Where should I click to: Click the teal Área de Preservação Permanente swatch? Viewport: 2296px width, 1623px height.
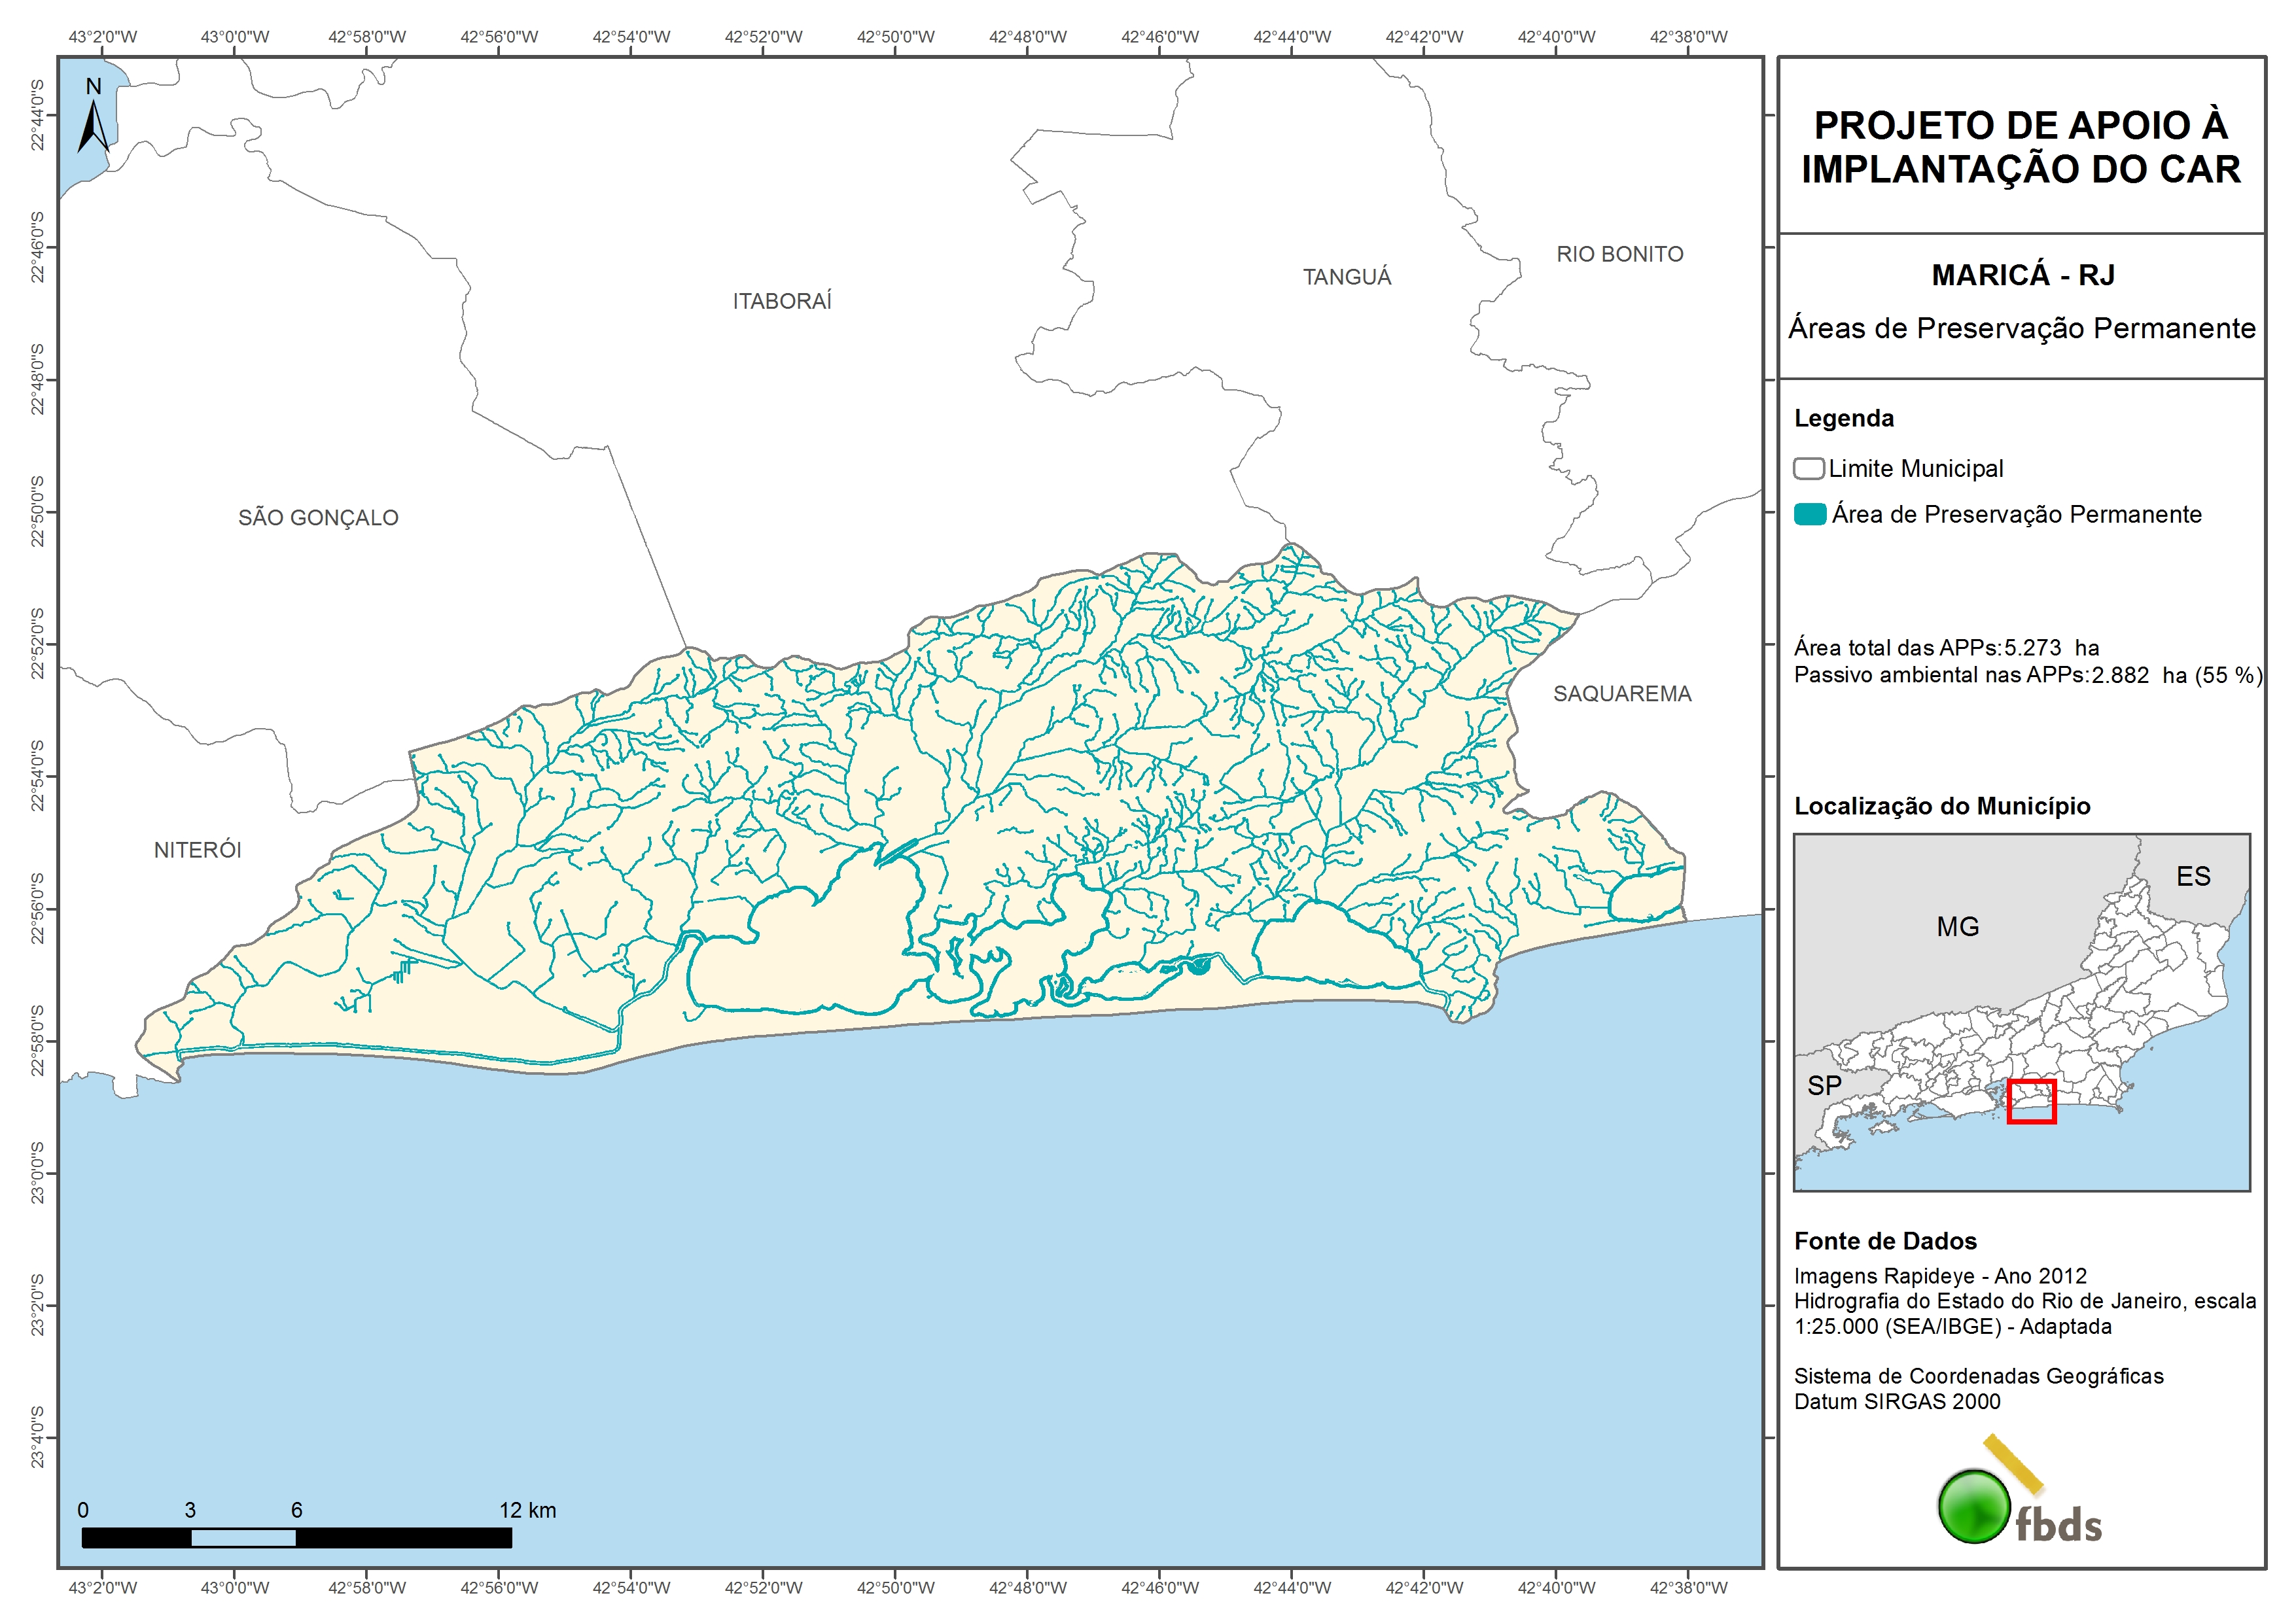[x=1810, y=514]
